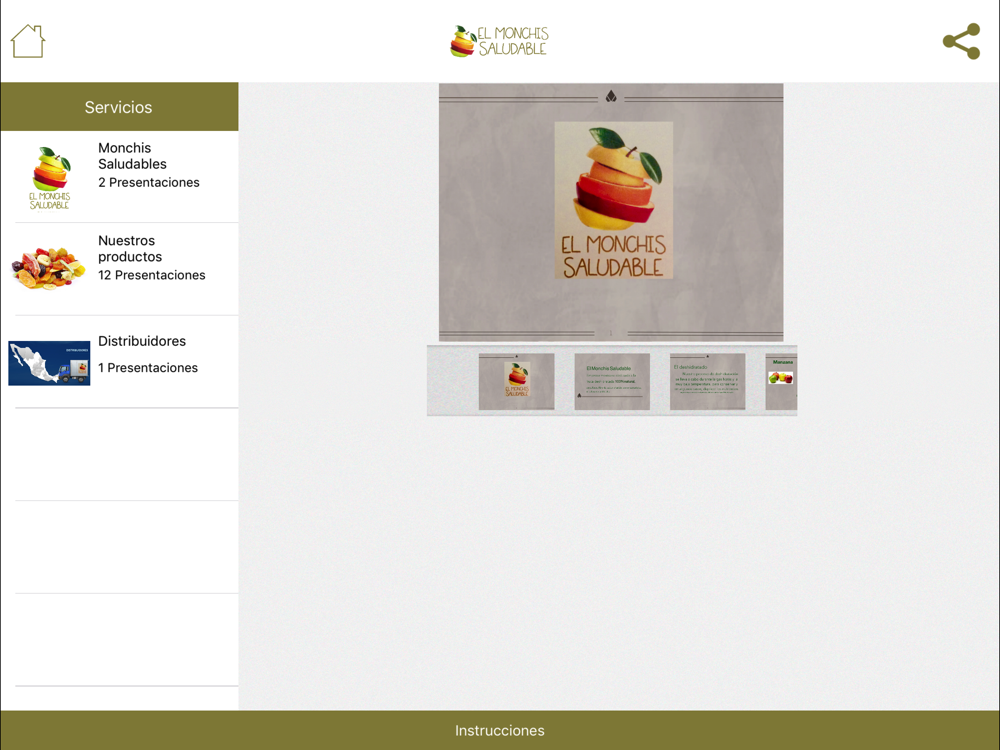Tap the Servicios header

click(119, 107)
